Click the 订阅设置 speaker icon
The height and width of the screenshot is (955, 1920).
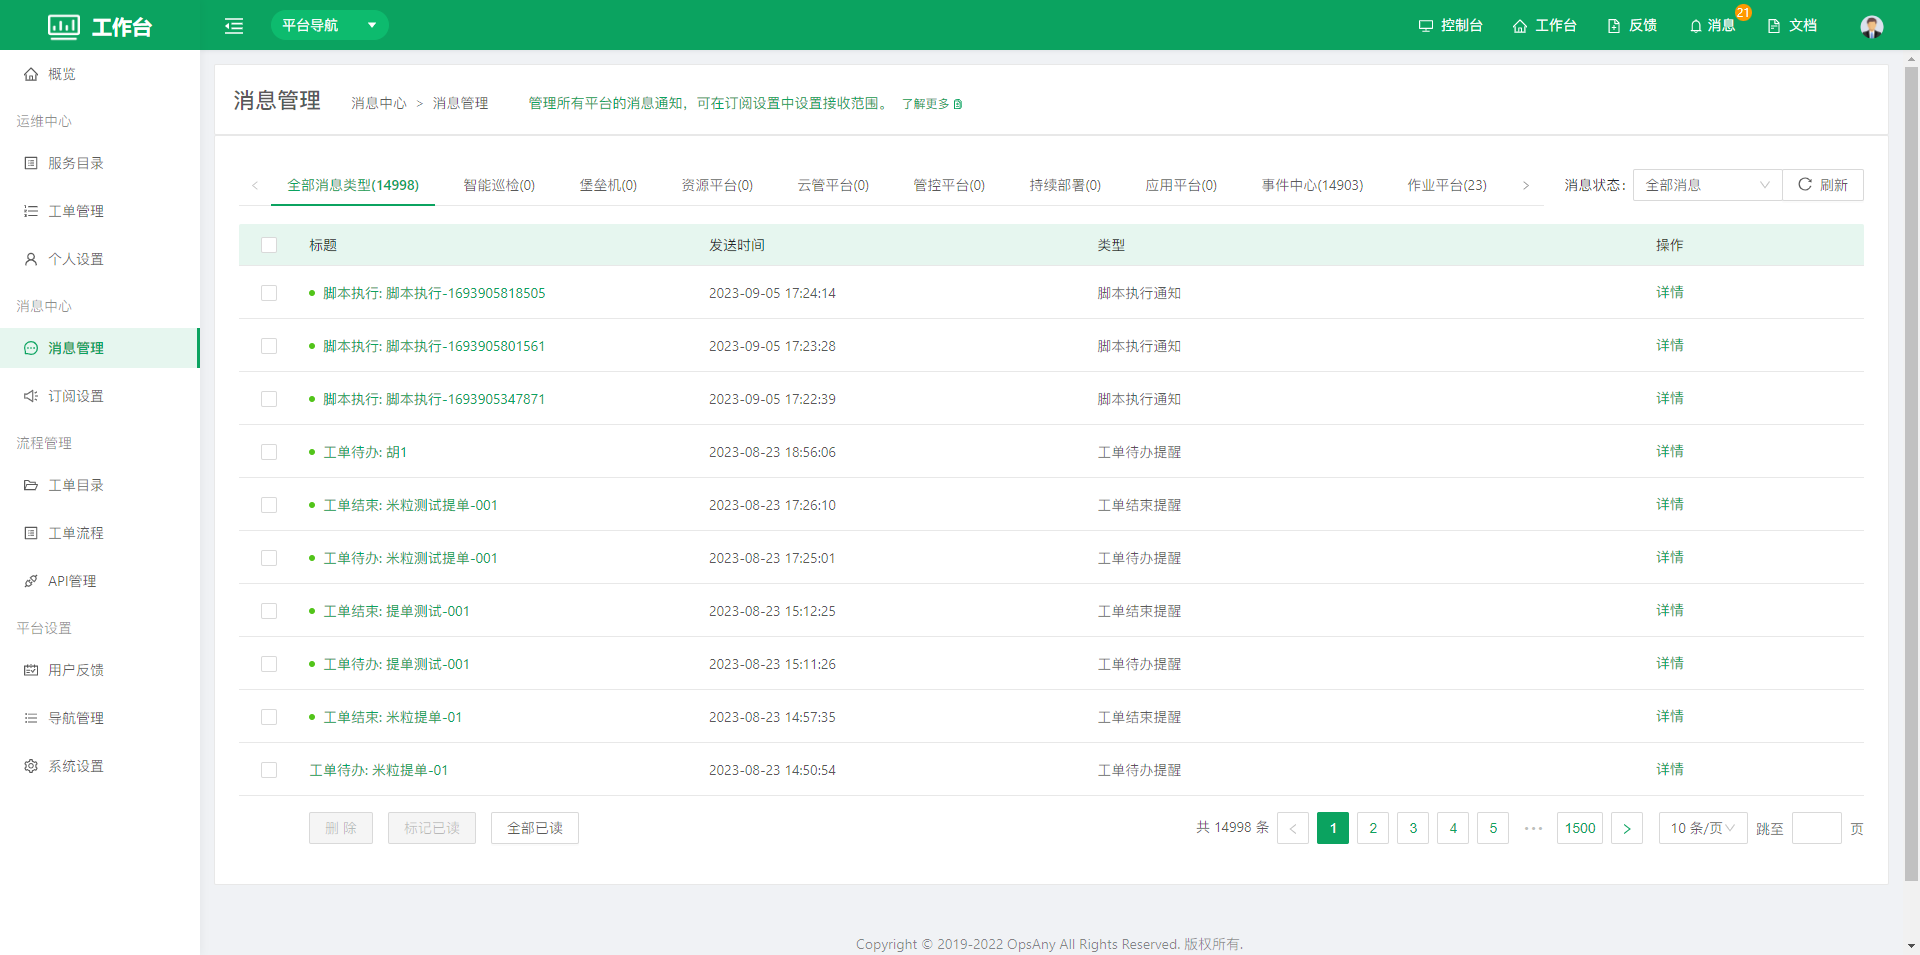pos(31,396)
